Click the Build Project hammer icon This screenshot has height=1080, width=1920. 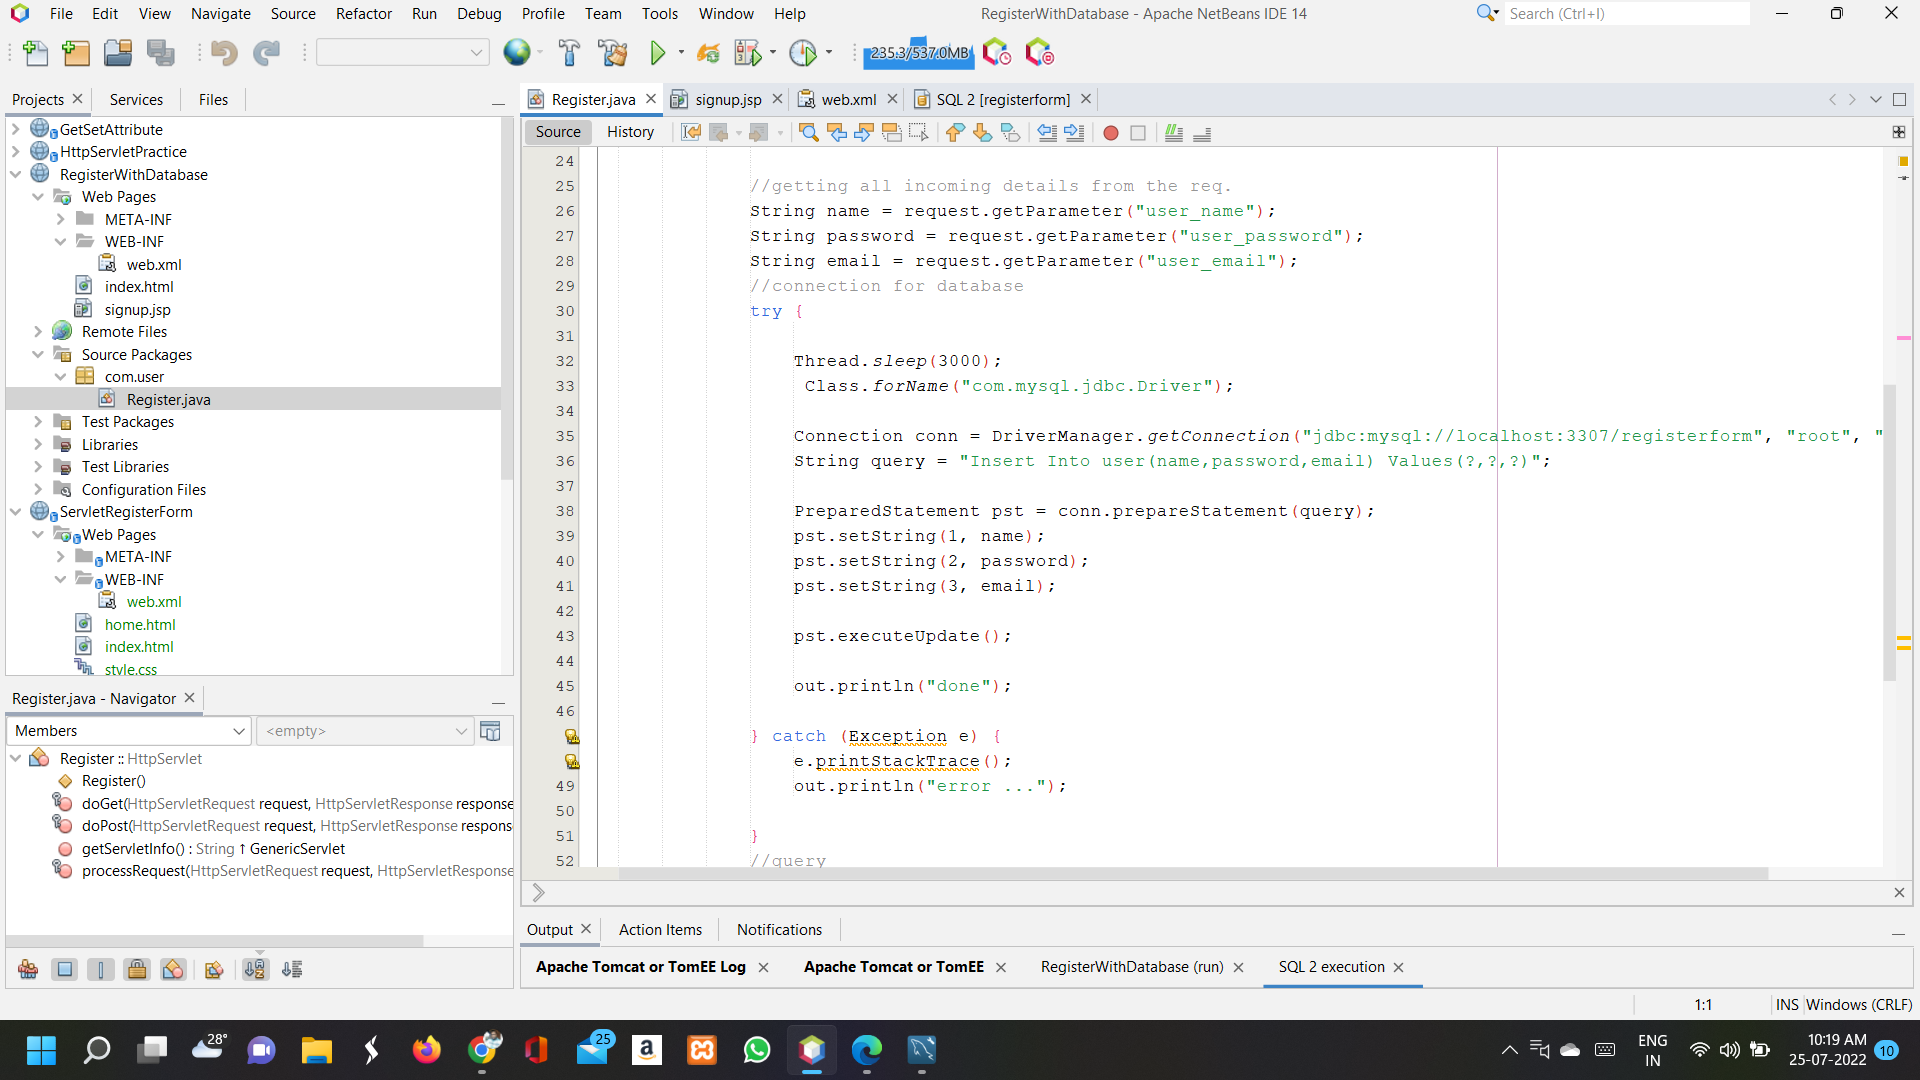click(x=569, y=53)
